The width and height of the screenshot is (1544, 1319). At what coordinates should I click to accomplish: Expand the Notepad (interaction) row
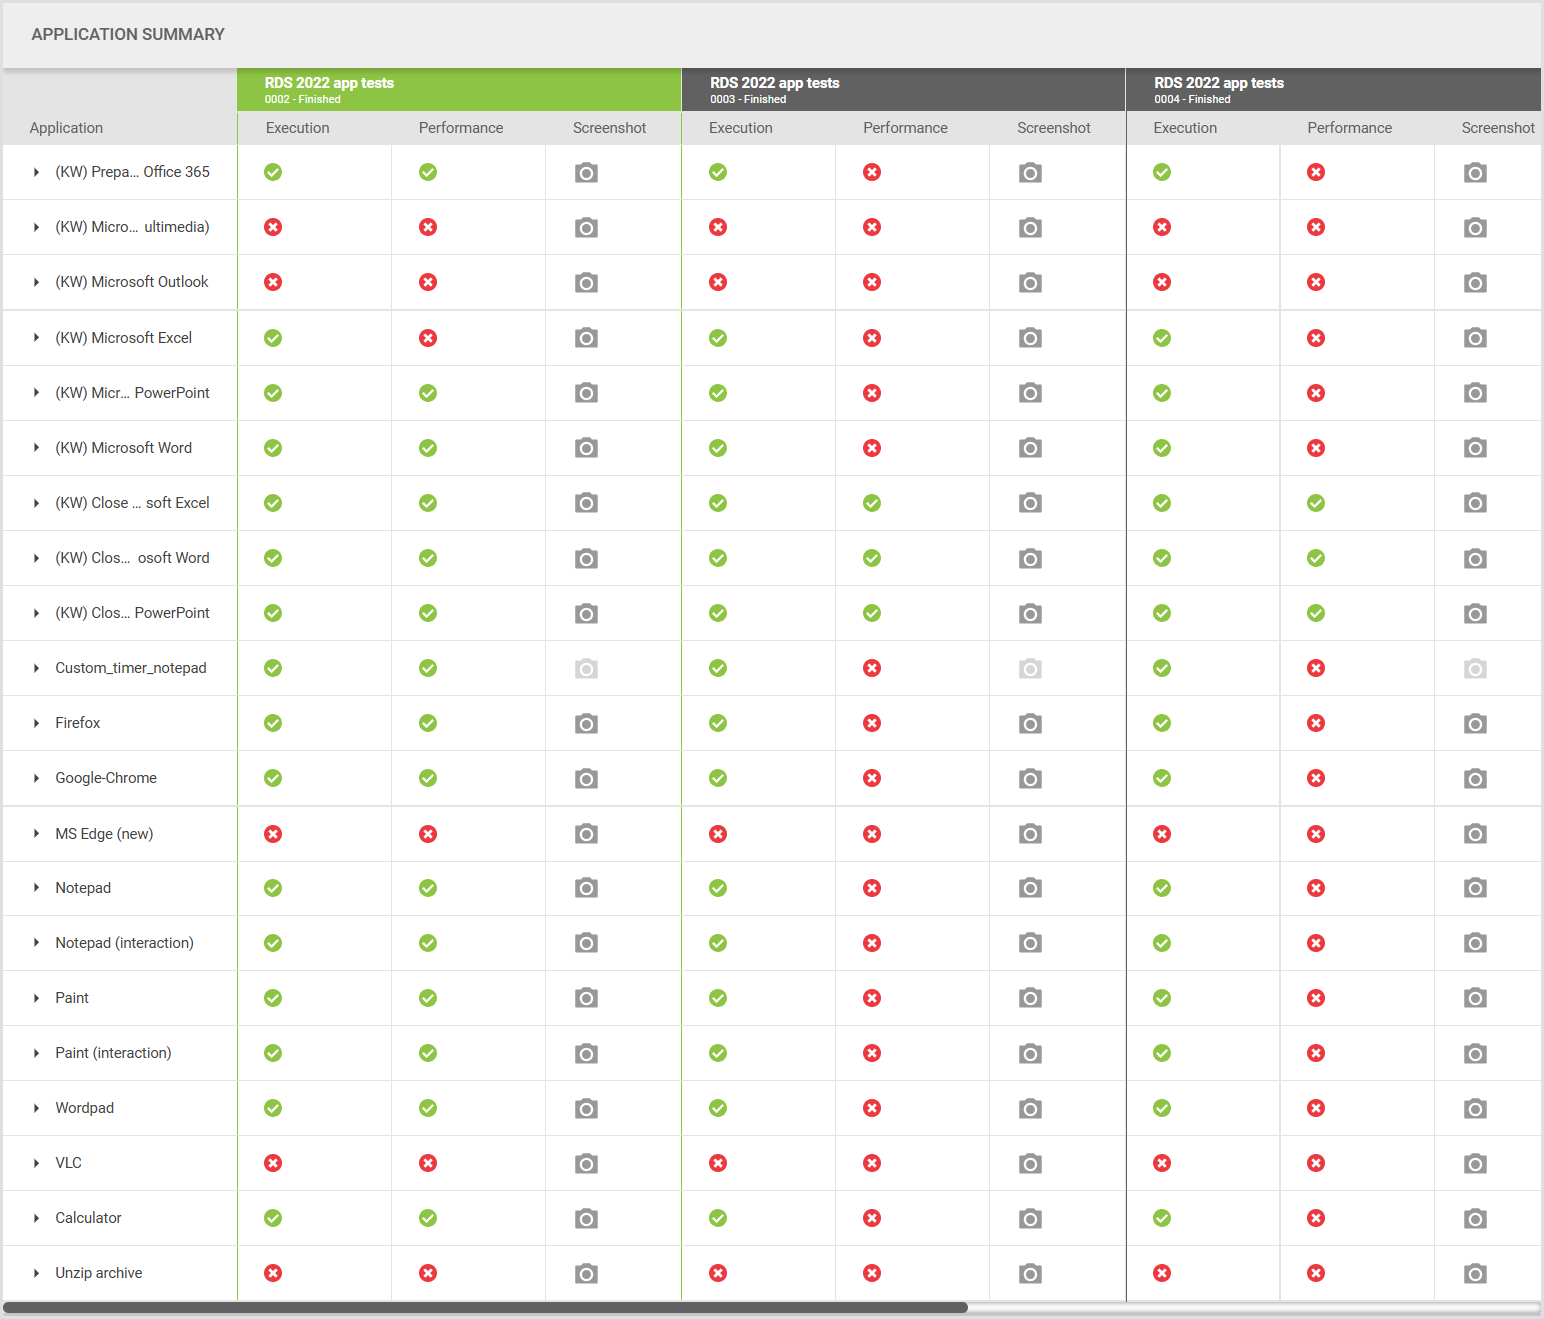pos(36,943)
